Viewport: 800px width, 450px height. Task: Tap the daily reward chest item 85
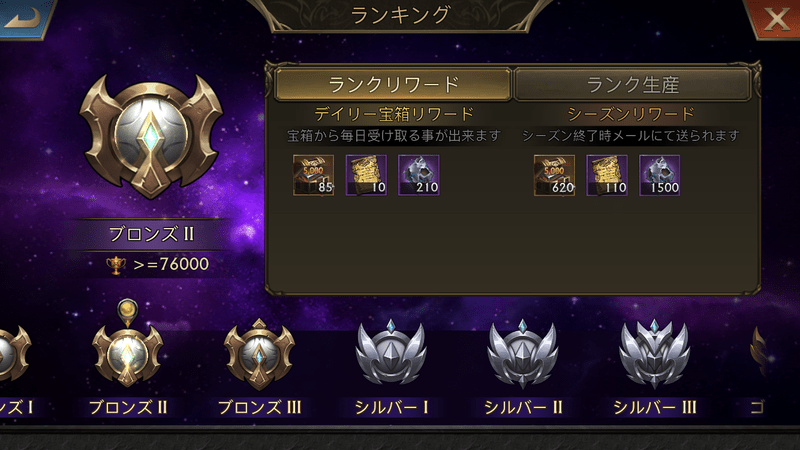313,176
